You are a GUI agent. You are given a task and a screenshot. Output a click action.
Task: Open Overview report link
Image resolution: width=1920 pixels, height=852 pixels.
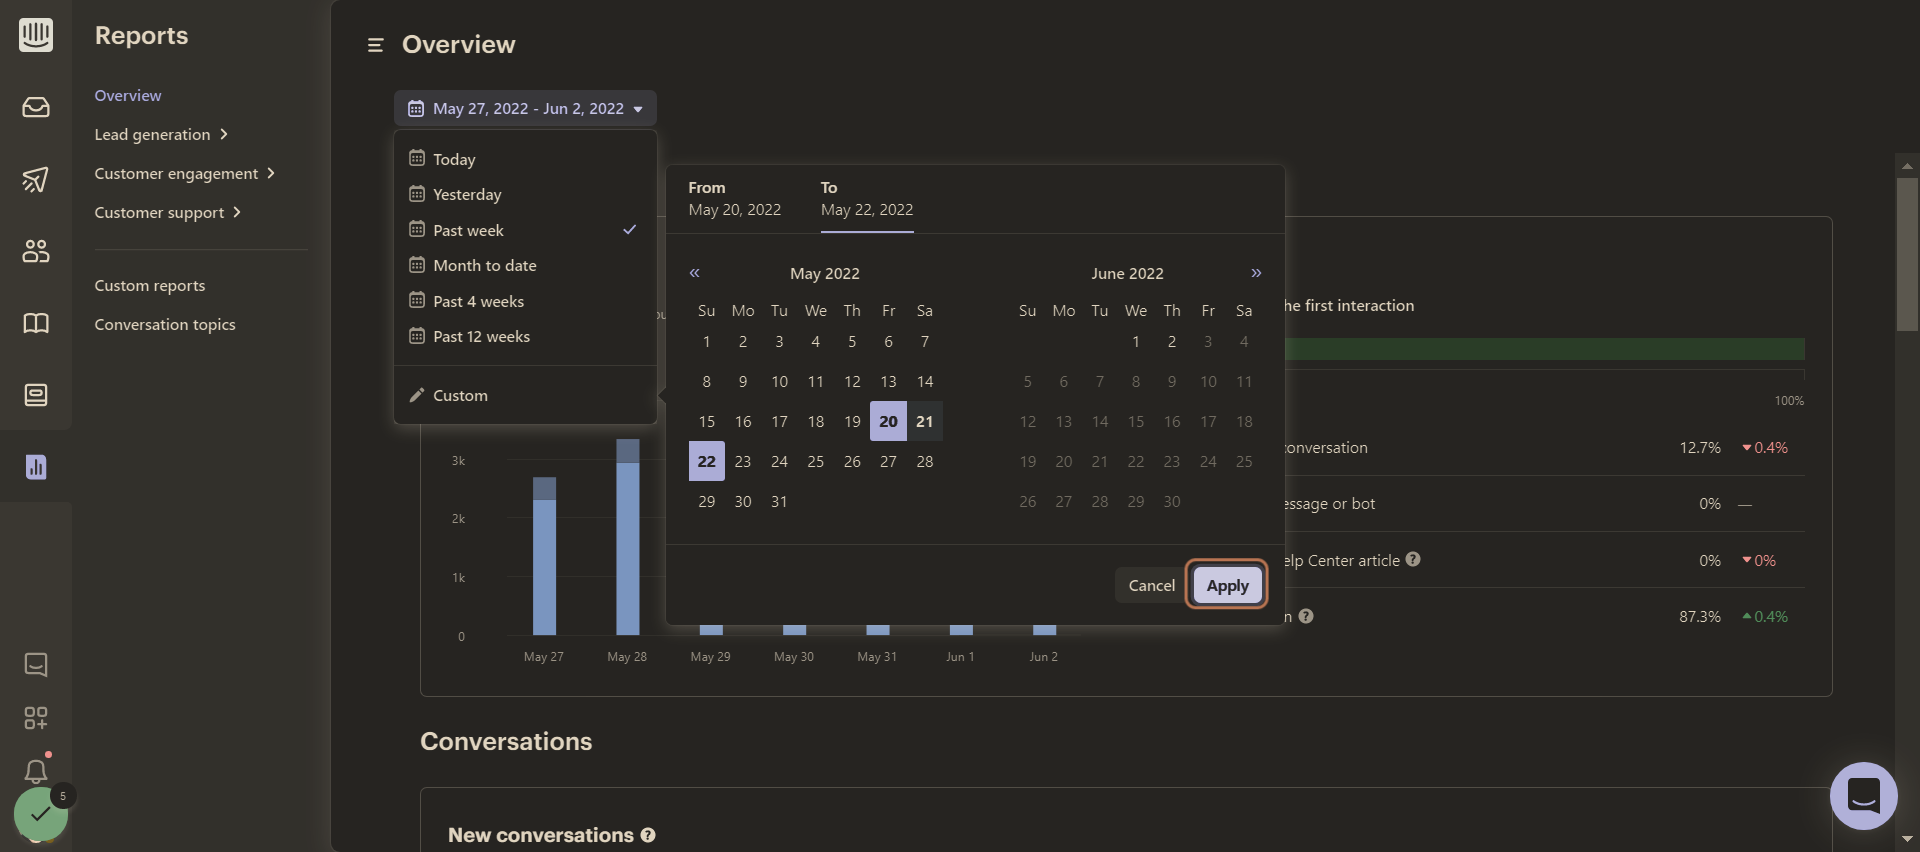coord(128,95)
